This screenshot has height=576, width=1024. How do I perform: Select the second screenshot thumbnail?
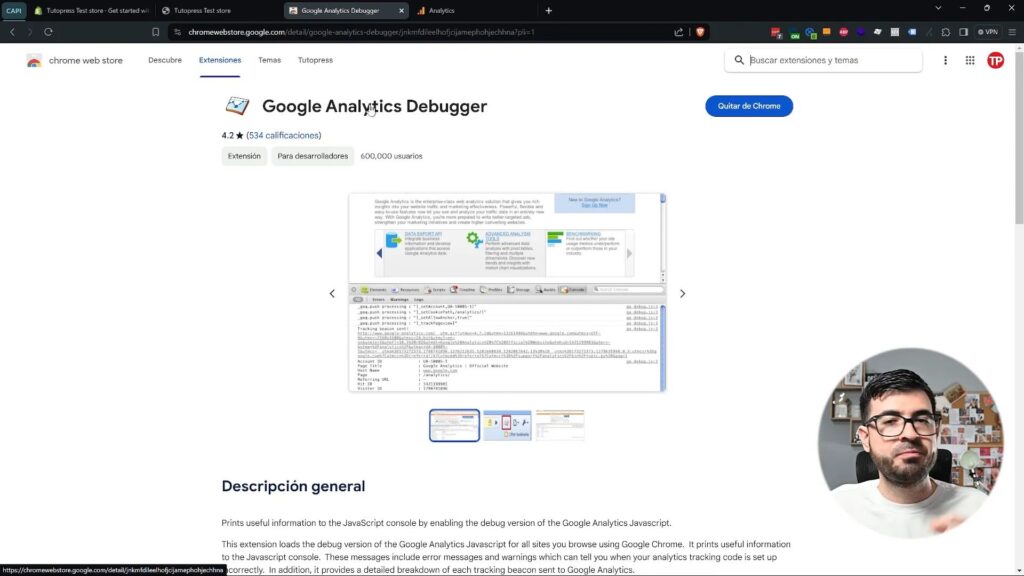pyautogui.click(x=507, y=425)
